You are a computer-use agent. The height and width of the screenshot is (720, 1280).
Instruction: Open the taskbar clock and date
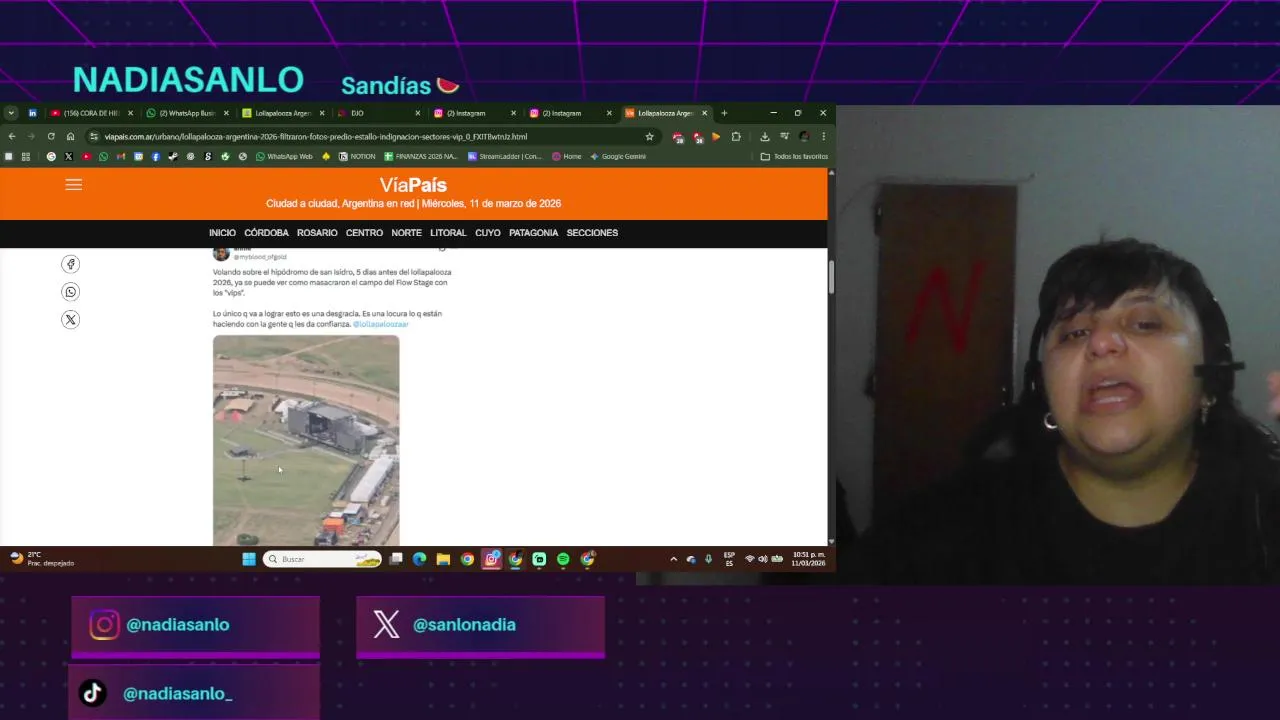tap(809, 559)
